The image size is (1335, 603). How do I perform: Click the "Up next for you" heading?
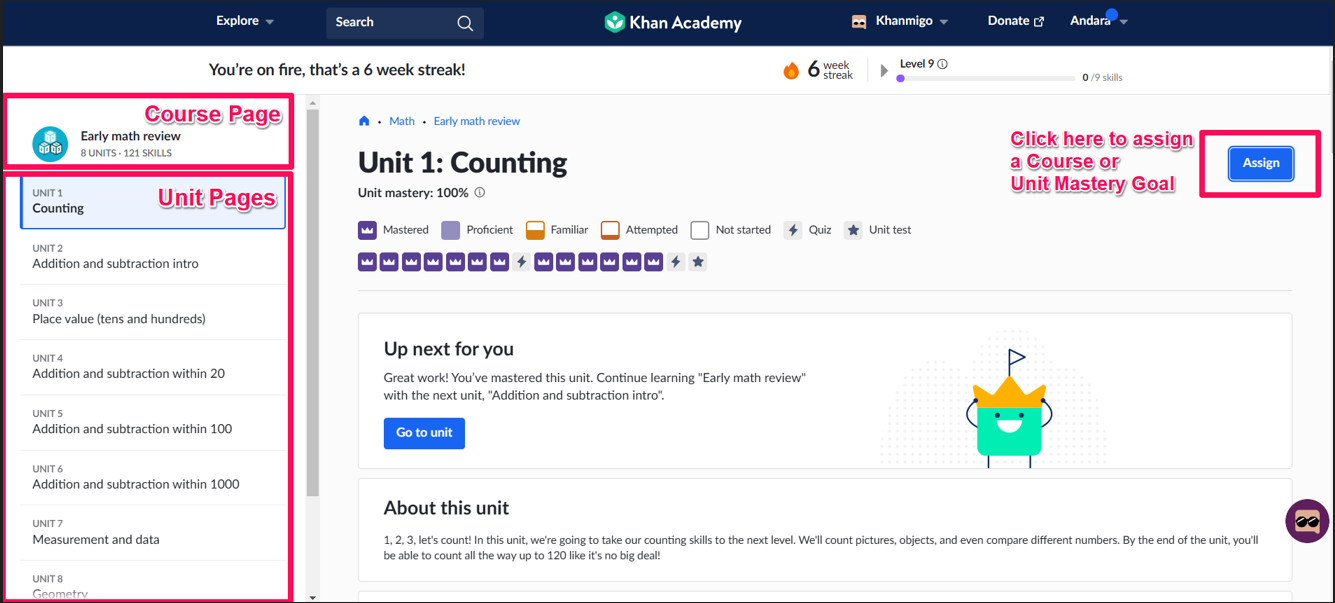[x=449, y=349]
